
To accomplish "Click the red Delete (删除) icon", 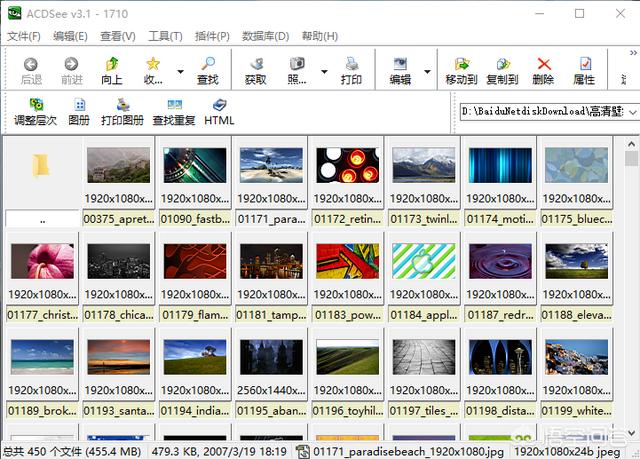I will pos(544,64).
